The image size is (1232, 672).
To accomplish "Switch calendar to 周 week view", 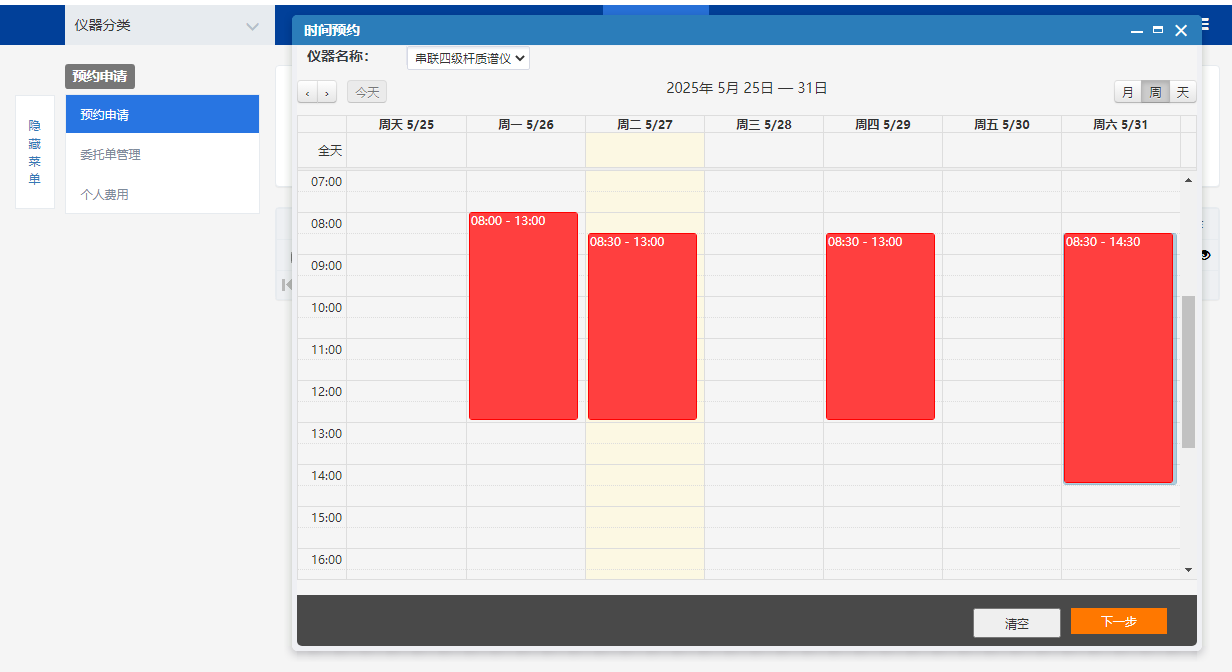I will click(1155, 92).
